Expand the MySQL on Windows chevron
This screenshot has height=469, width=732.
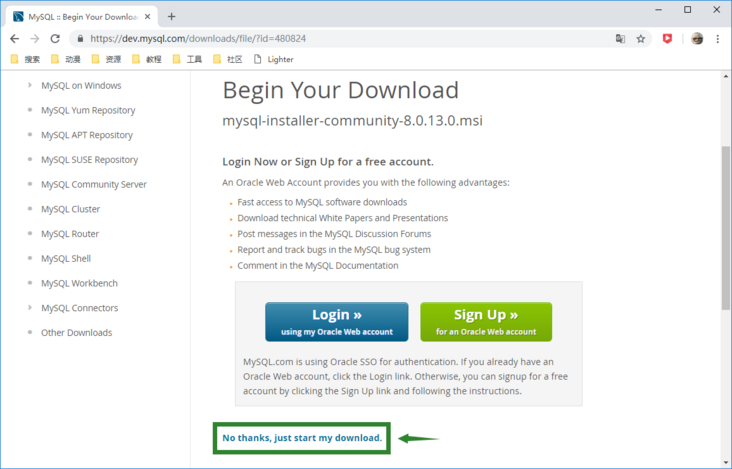pos(30,85)
